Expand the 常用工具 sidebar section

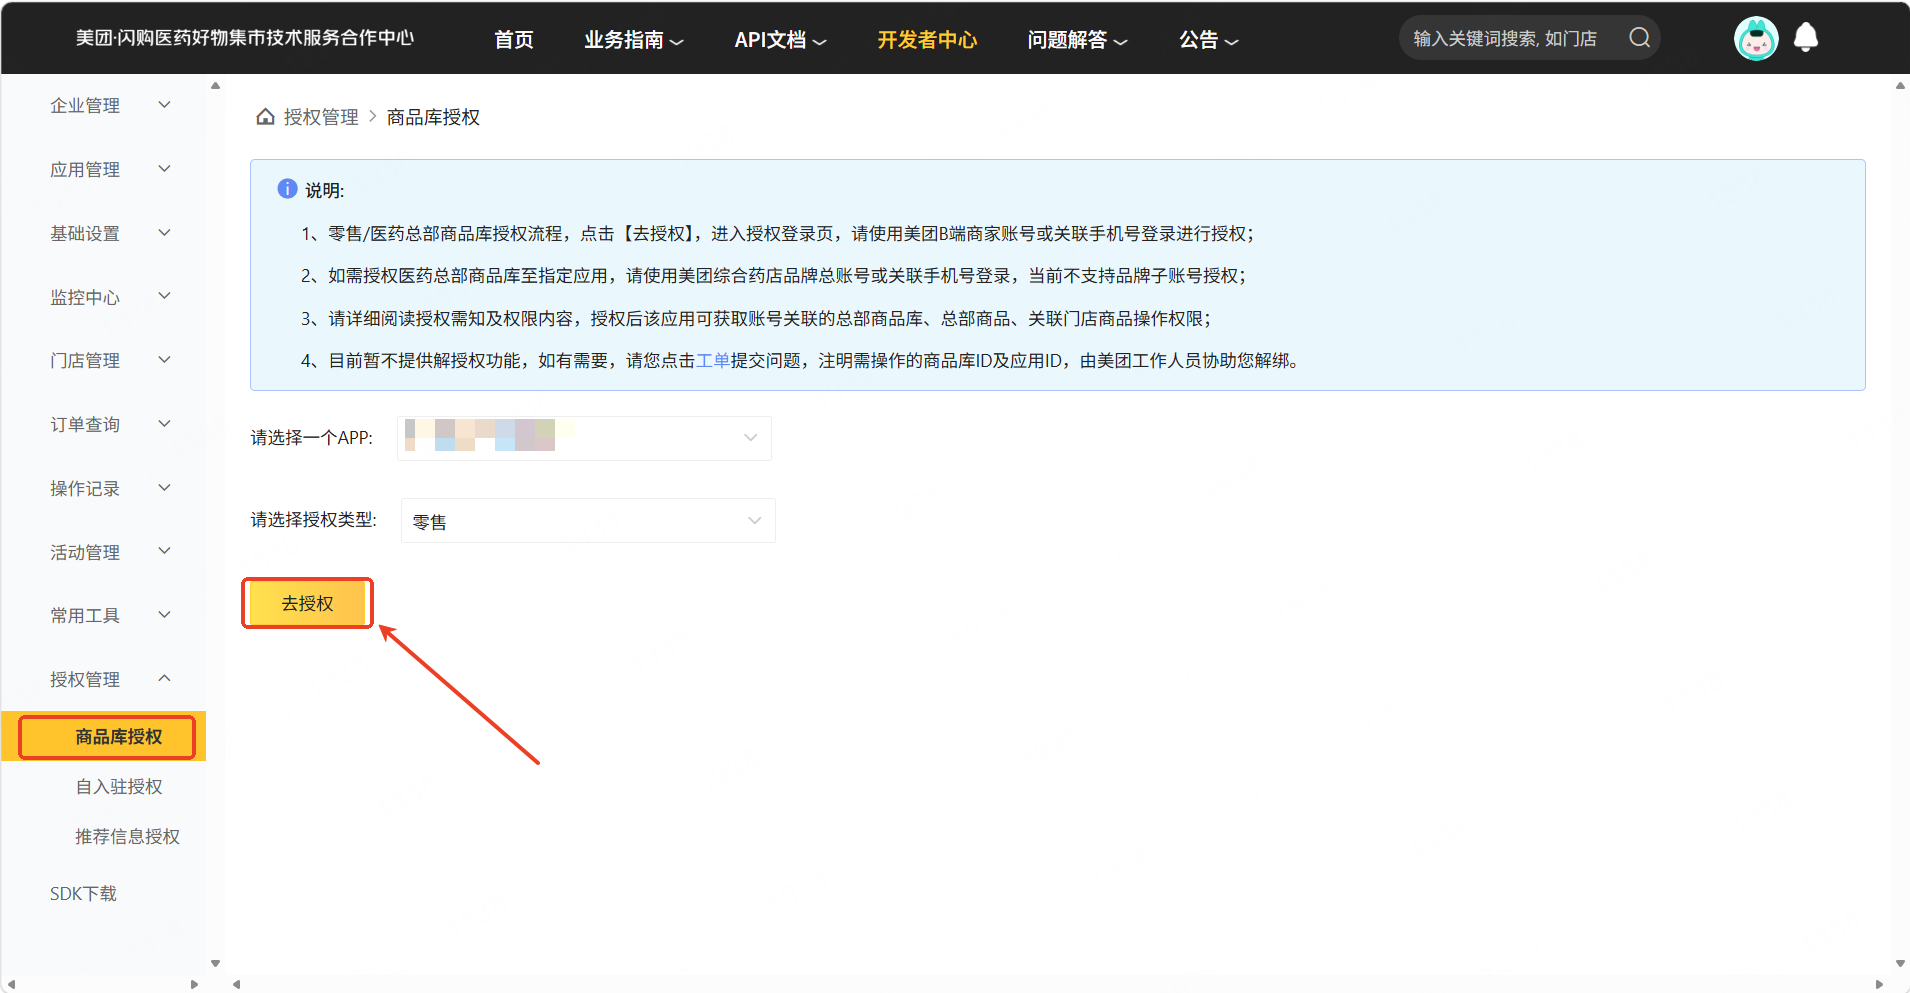[x=110, y=615]
